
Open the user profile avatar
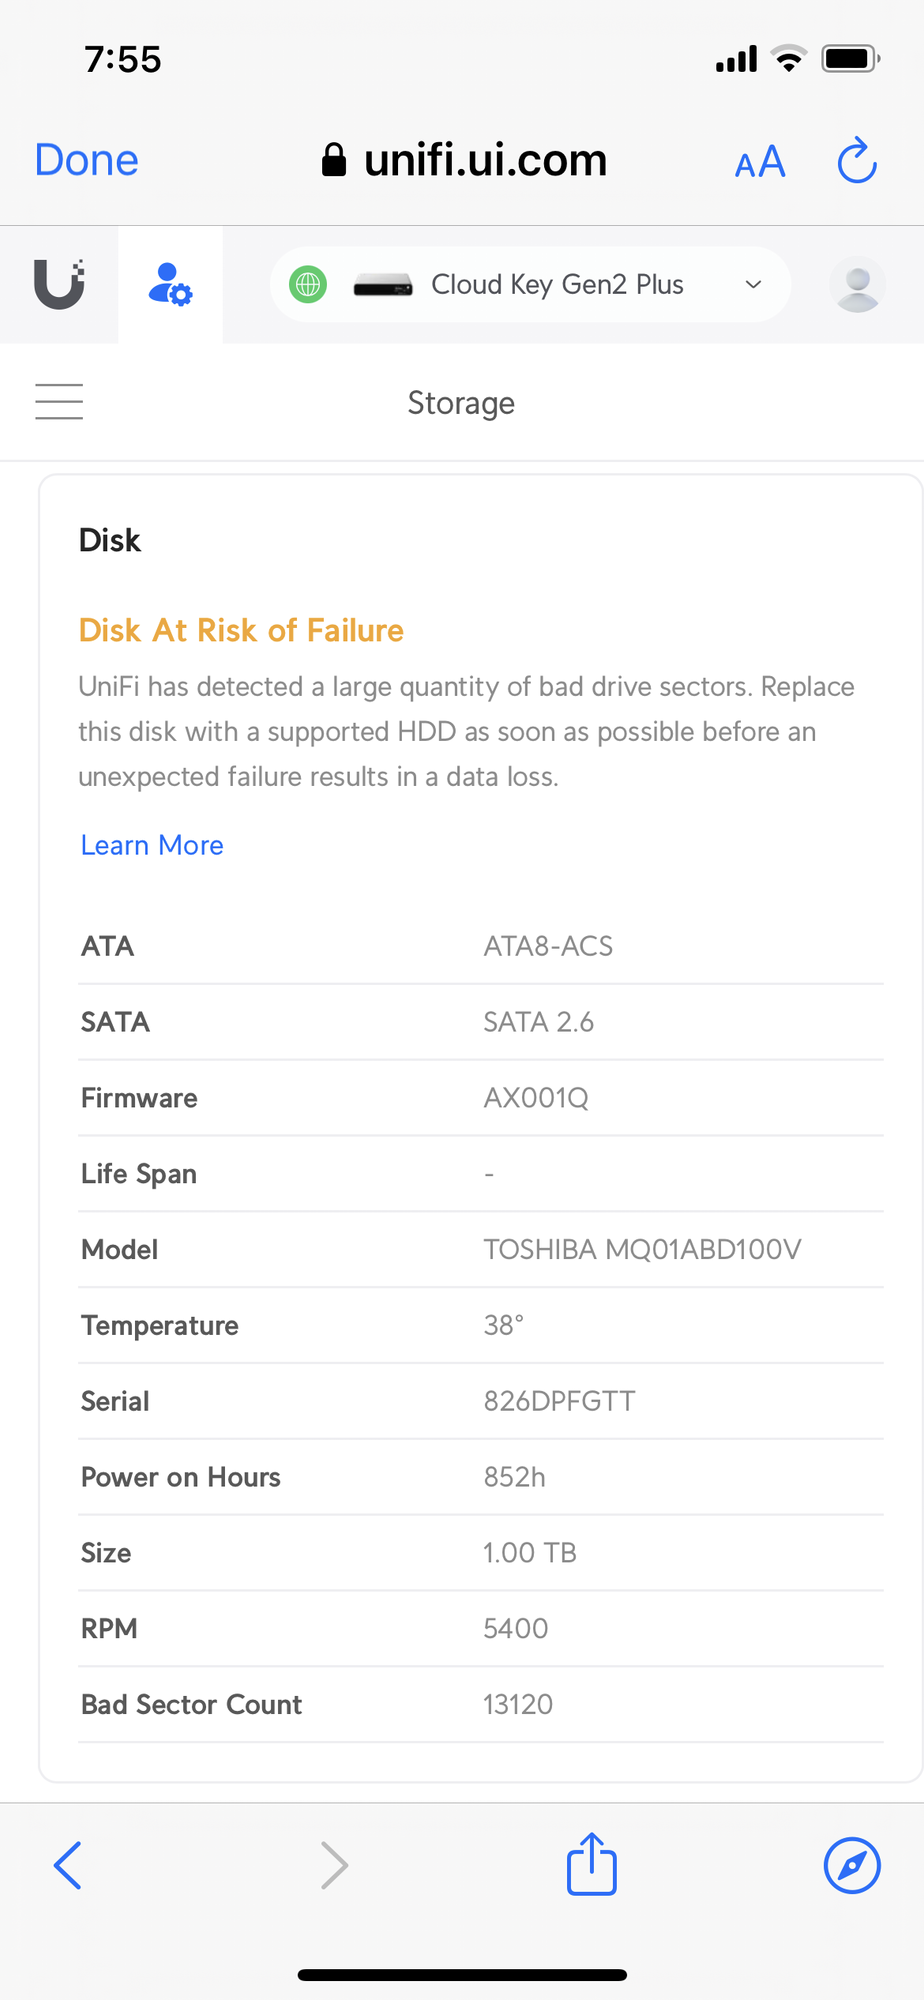[x=857, y=285]
